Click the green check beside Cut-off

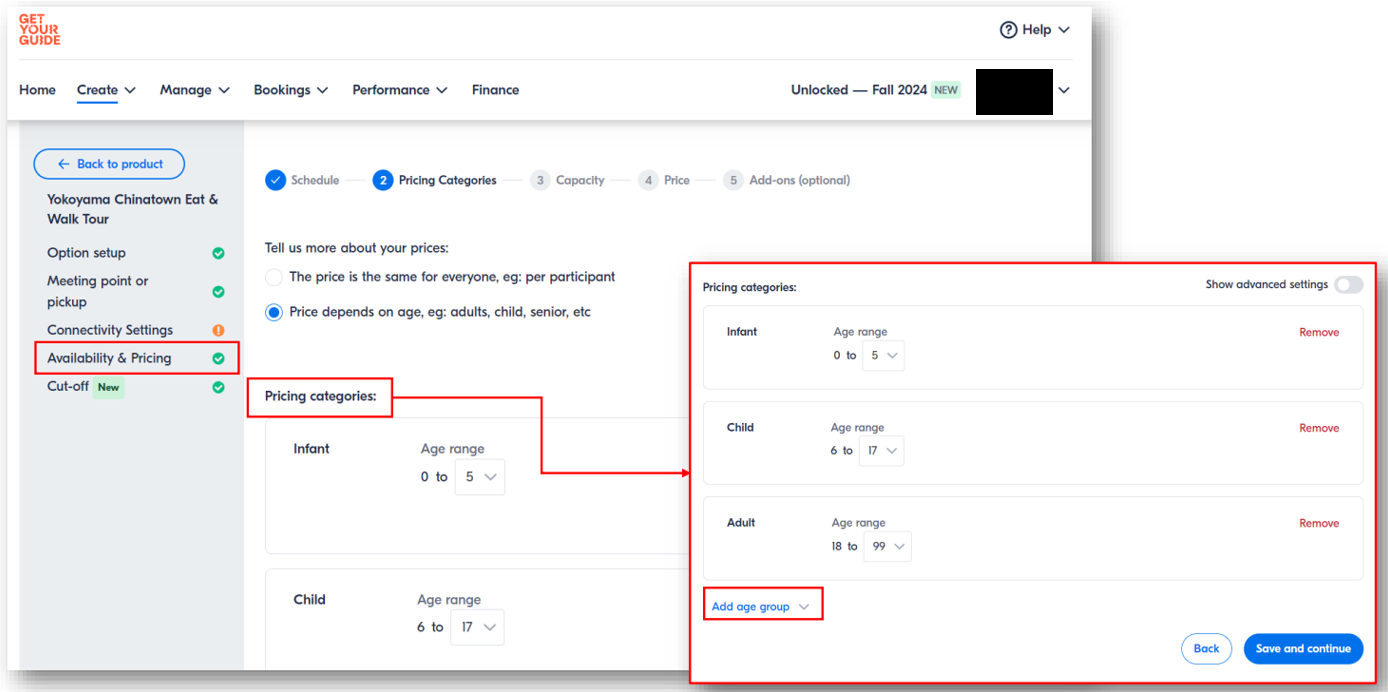coord(218,387)
